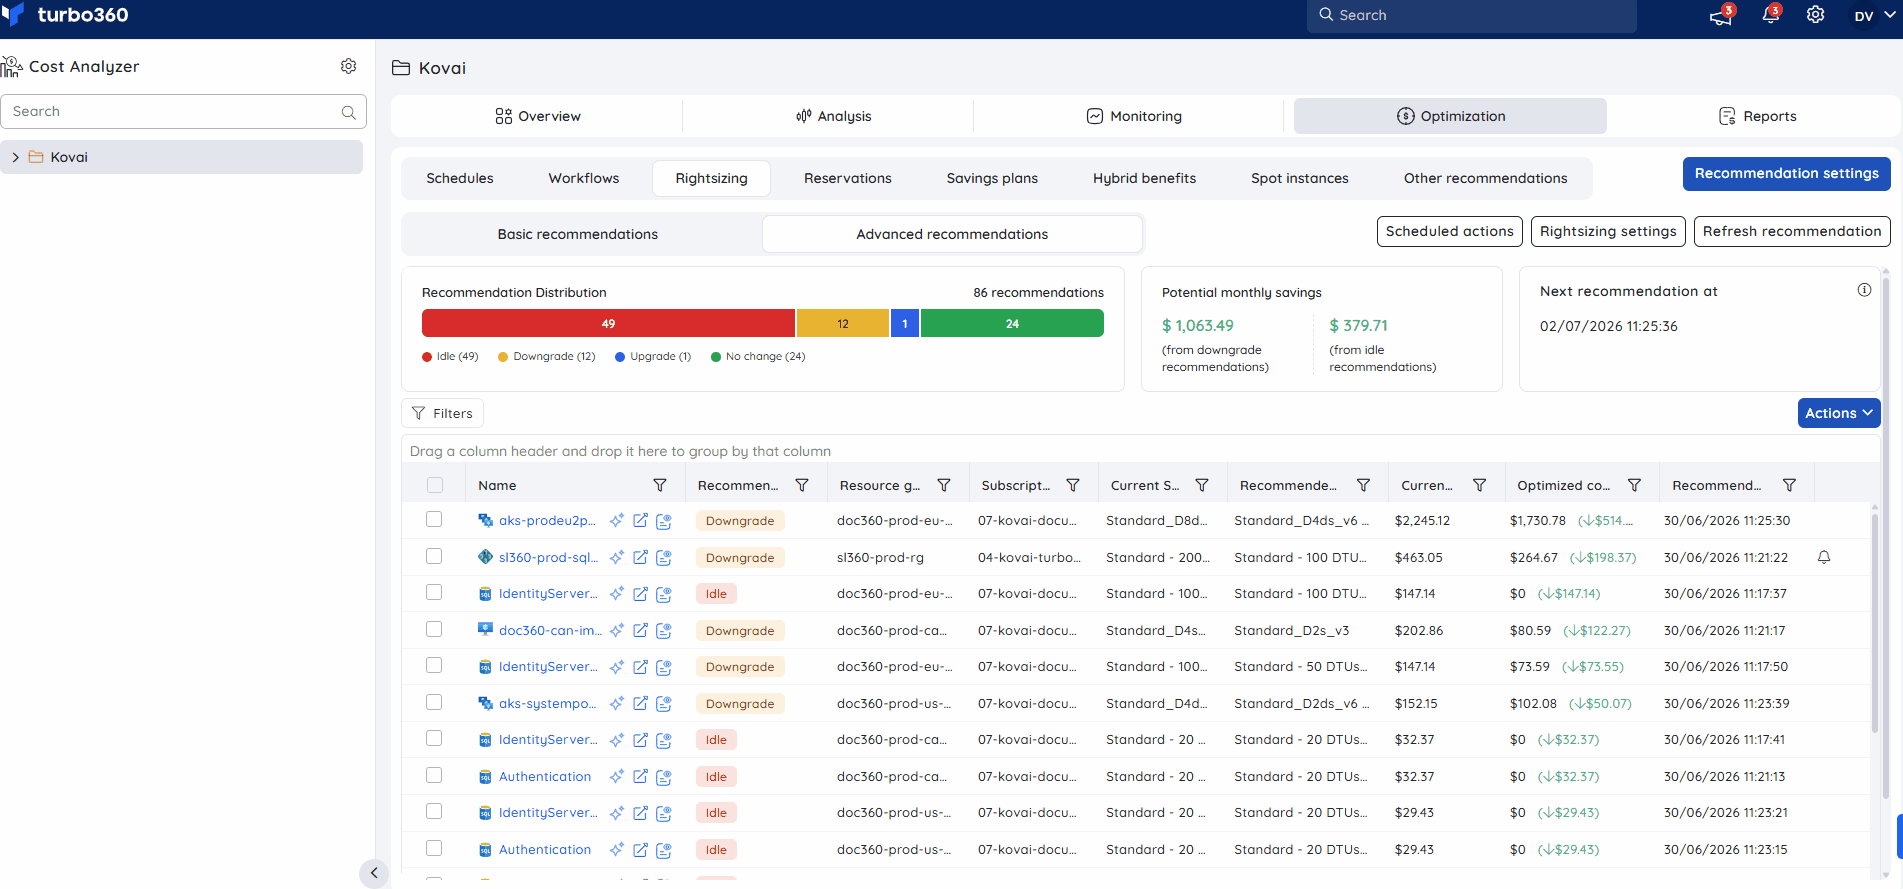
Task: Click the yellow Downgrade bar segment
Action: point(843,323)
